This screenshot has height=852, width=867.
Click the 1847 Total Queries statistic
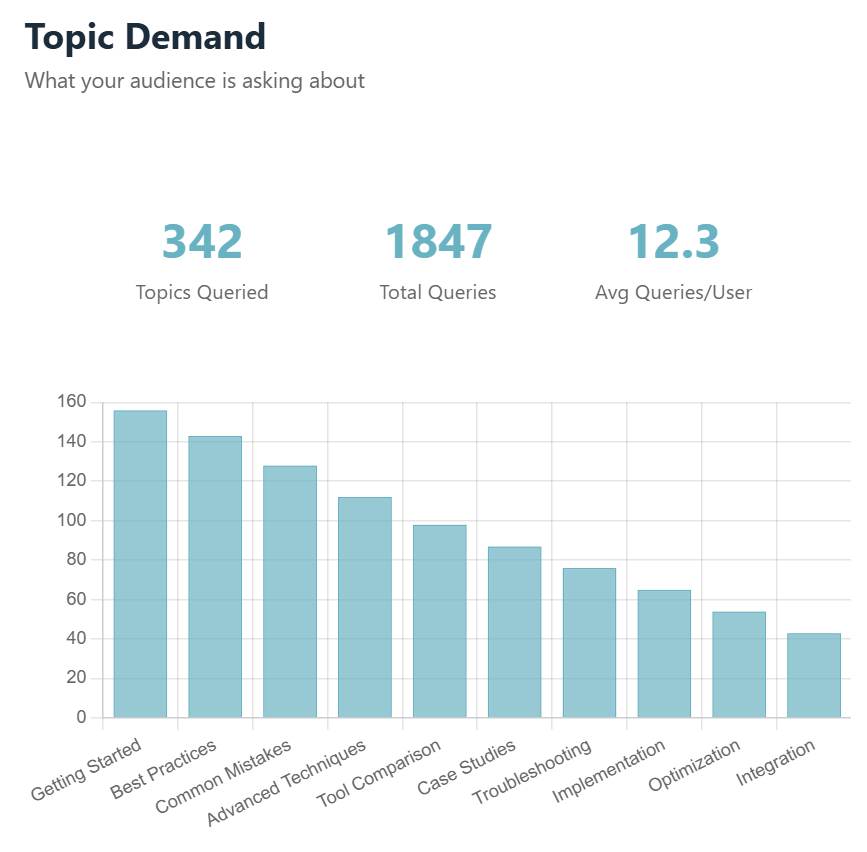click(x=437, y=241)
